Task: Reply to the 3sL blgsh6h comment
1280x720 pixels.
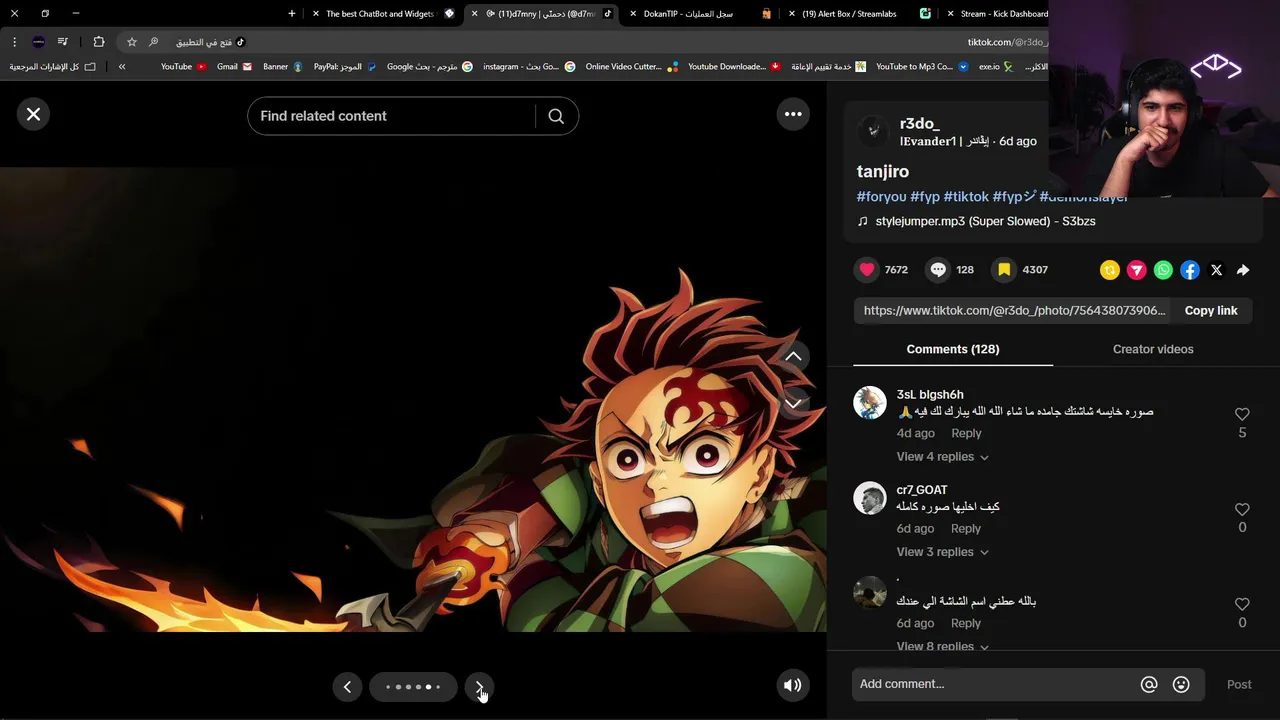Action: coord(966,433)
